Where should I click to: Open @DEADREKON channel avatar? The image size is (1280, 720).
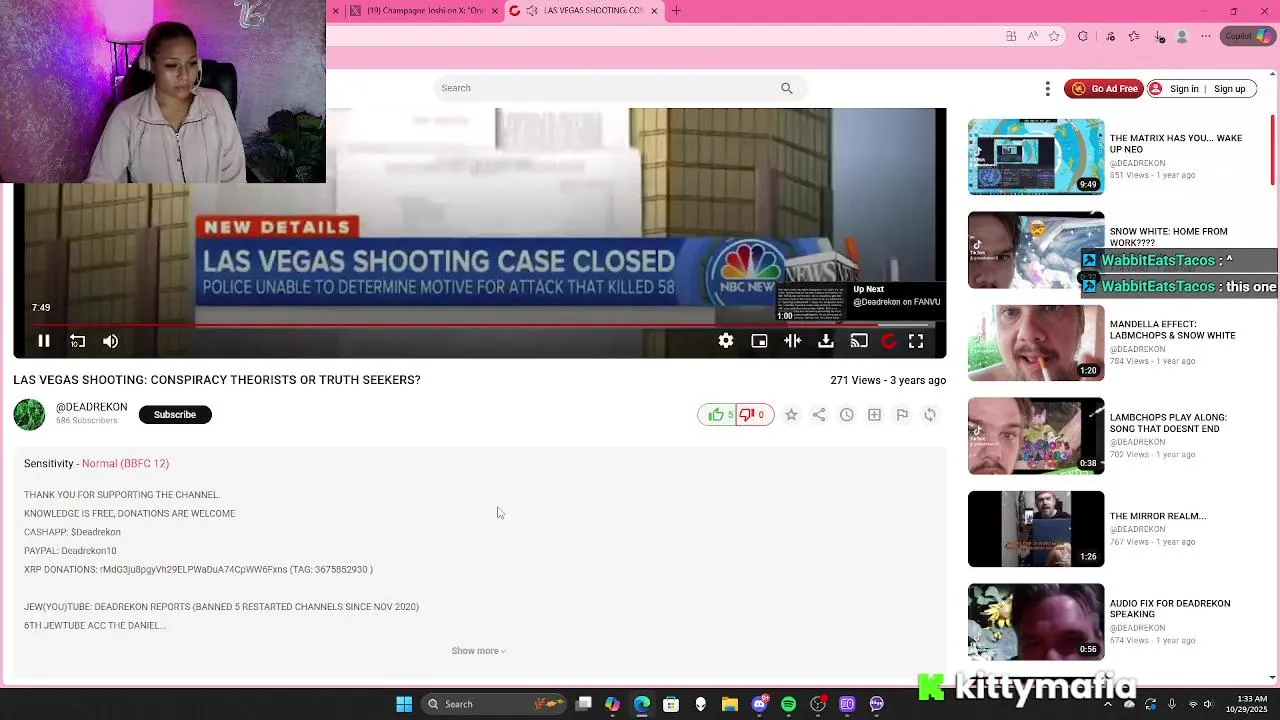click(29, 414)
